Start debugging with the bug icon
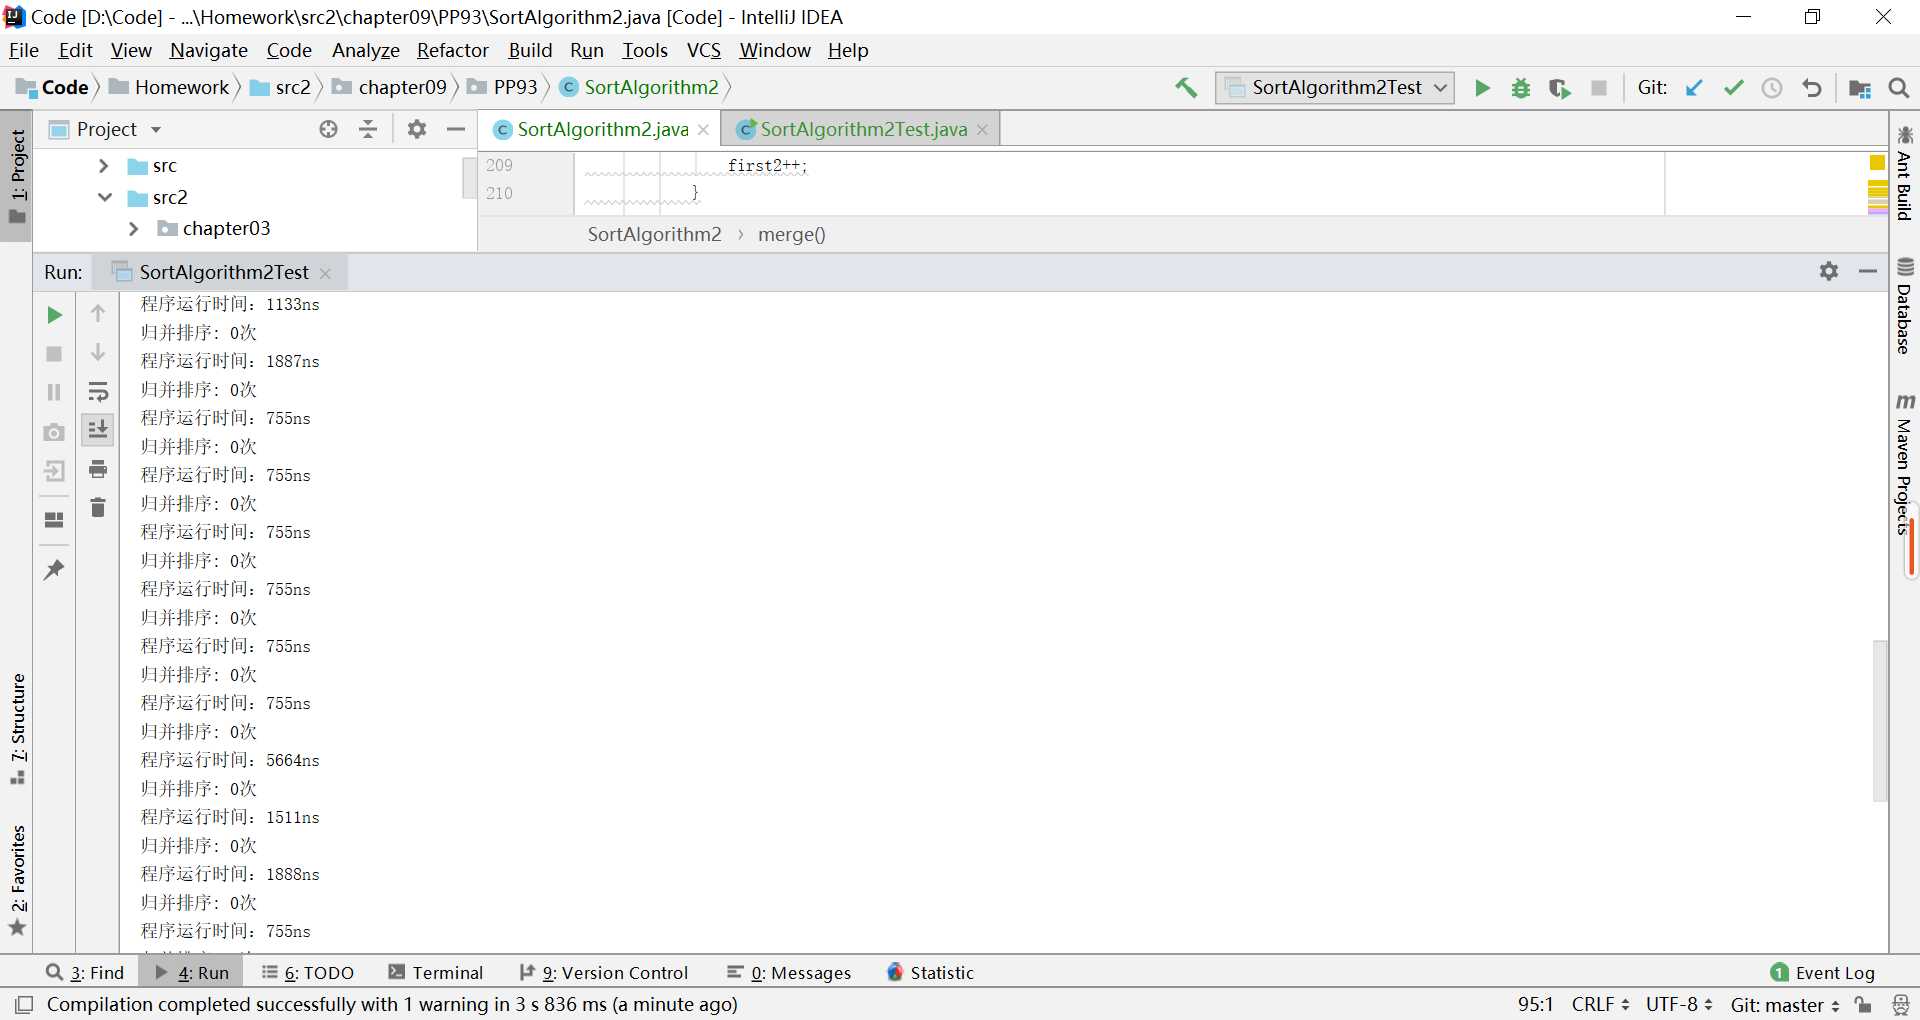Screen dimensions: 1920x1020 pos(1520,88)
